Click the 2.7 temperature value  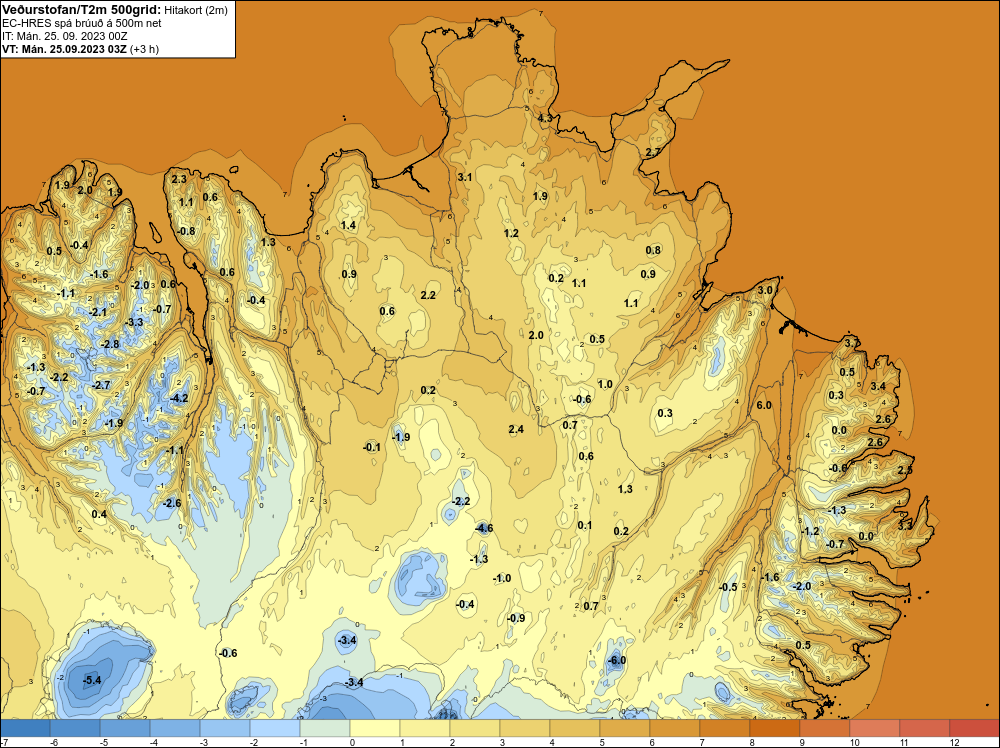click(653, 152)
